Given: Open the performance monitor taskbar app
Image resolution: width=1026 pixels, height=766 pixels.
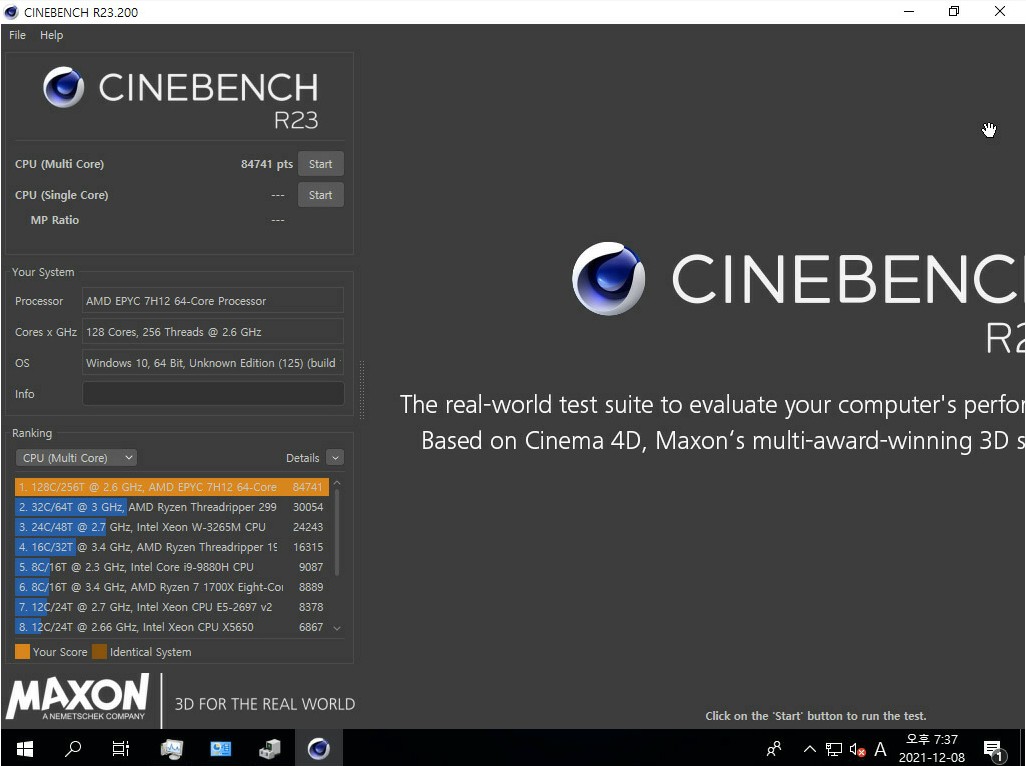Looking at the screenshot, I should coord(171,748).
